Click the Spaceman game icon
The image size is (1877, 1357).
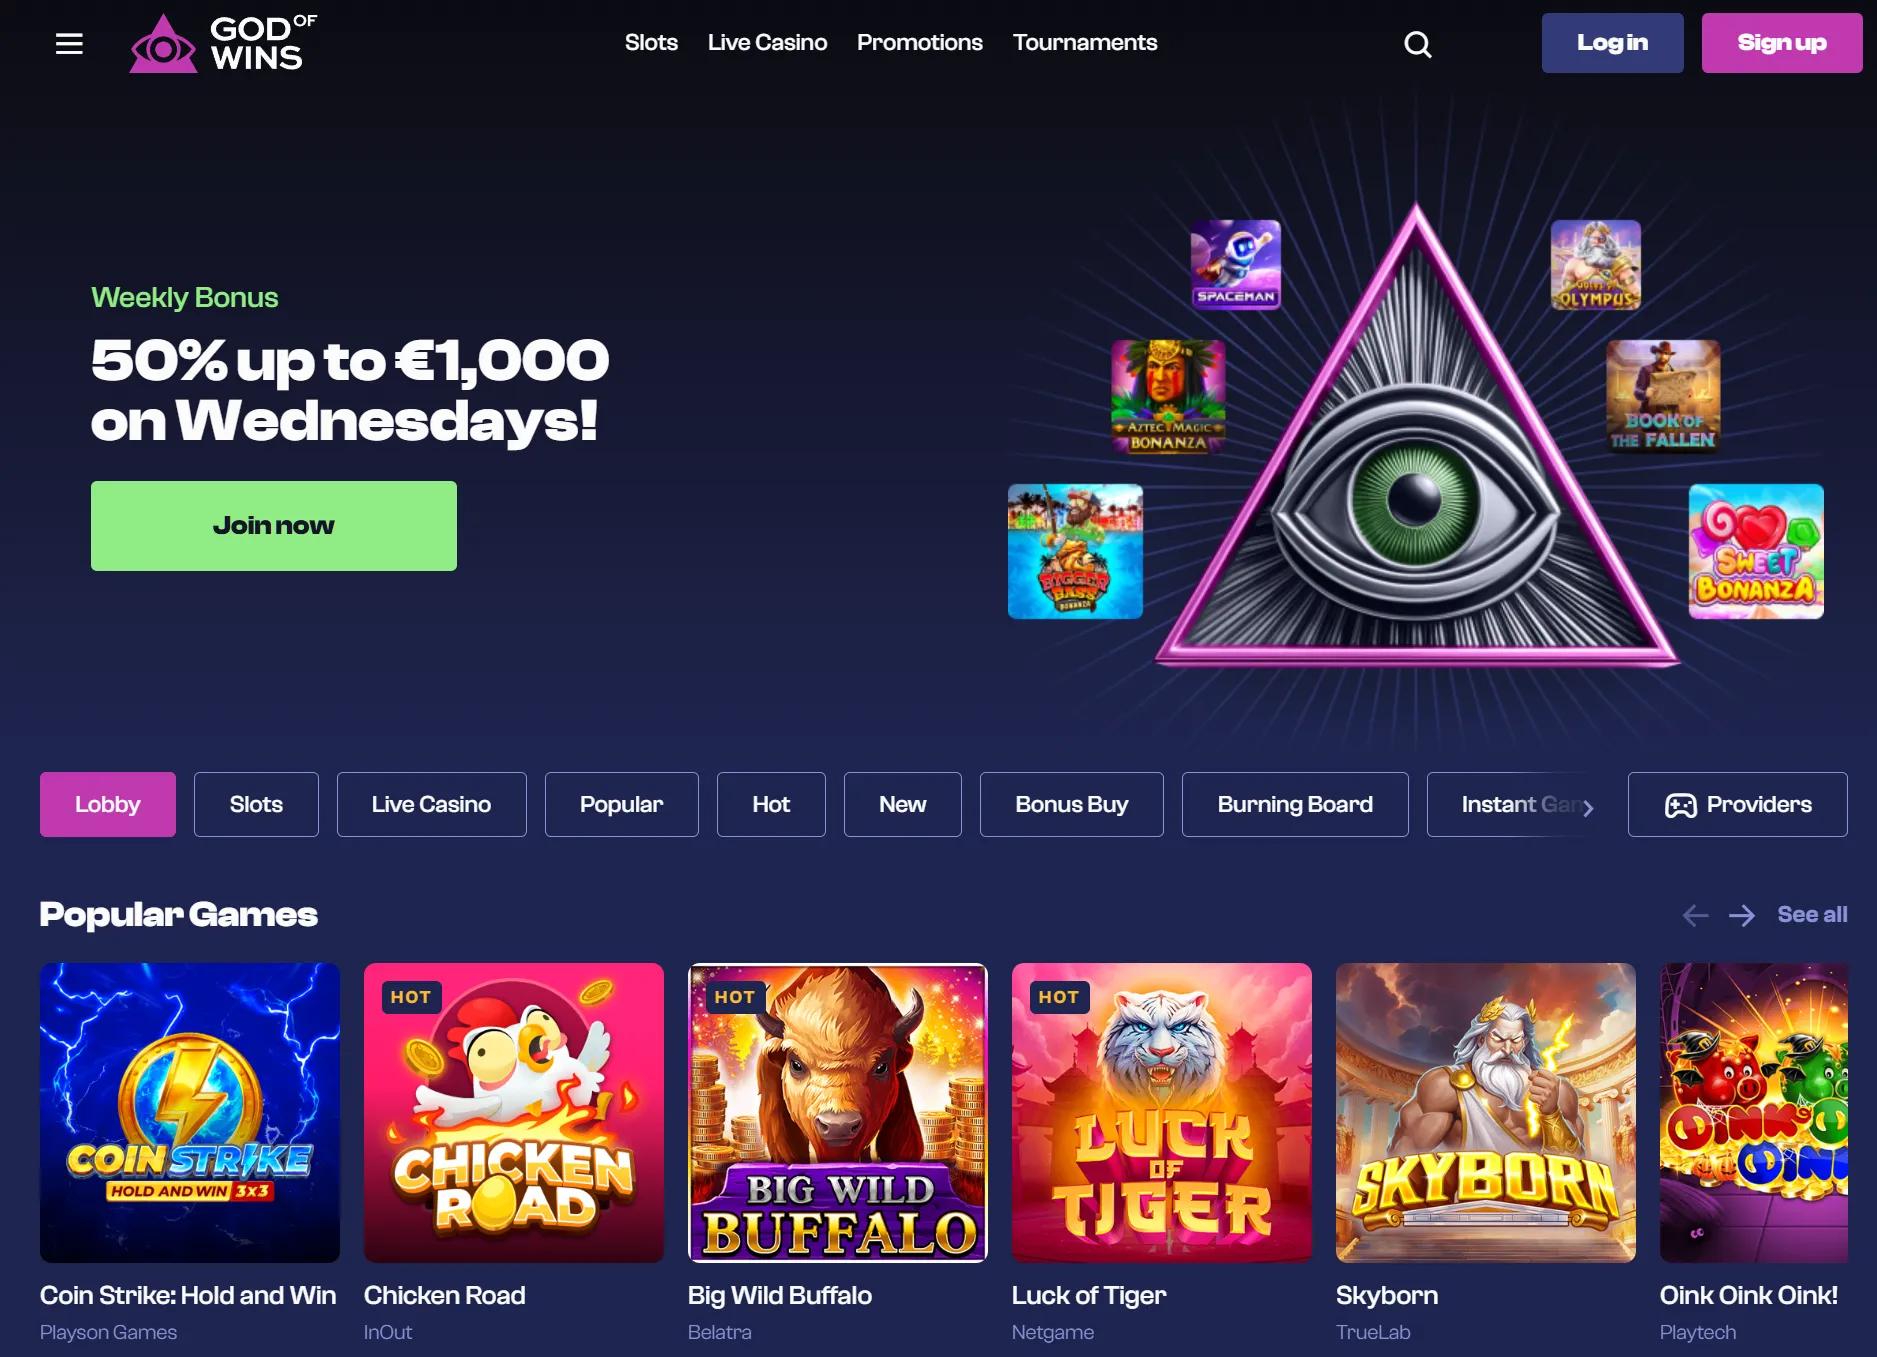click(x=1236, y=264)
